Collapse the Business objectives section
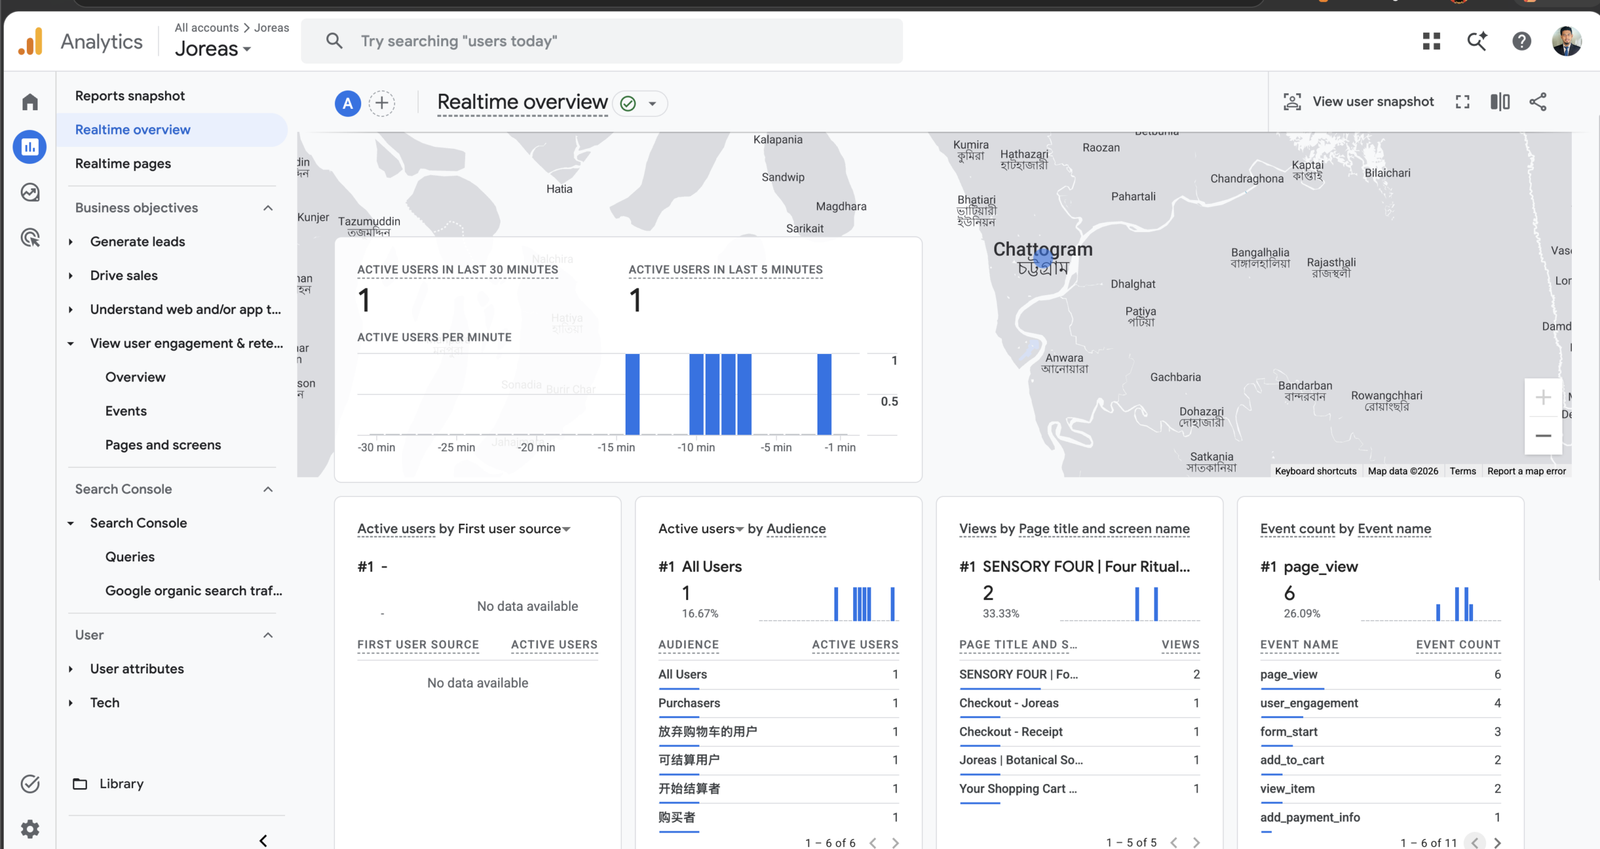 pyautogui.click(x=268, y=208)
